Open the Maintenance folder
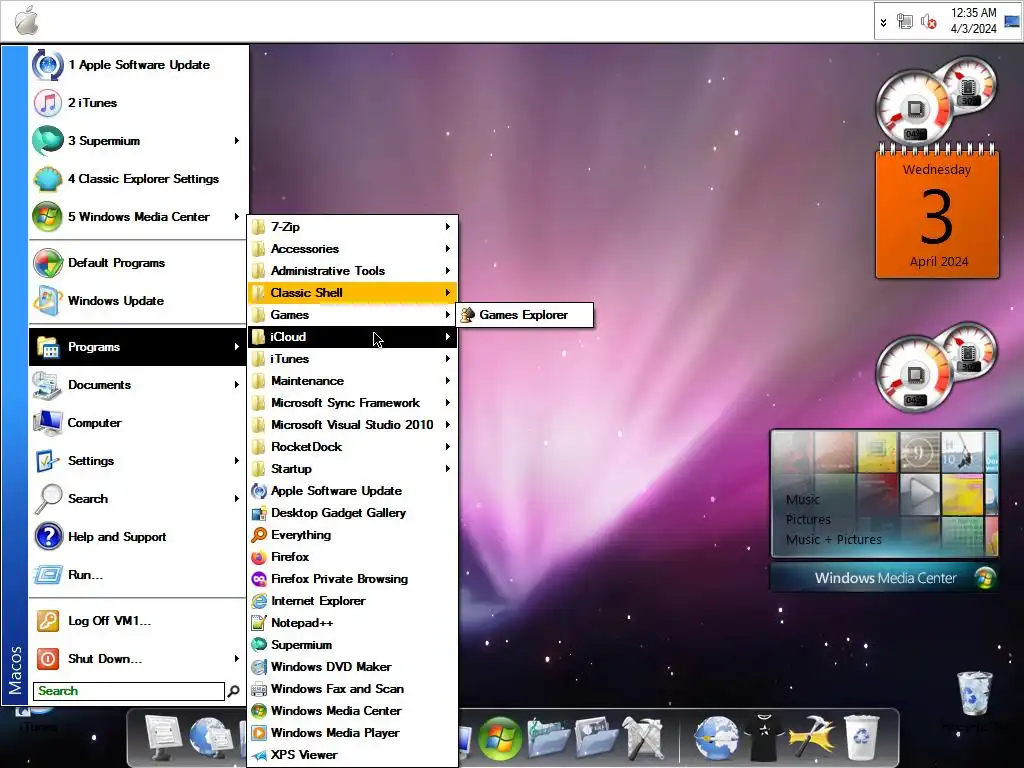 [353, 381]
